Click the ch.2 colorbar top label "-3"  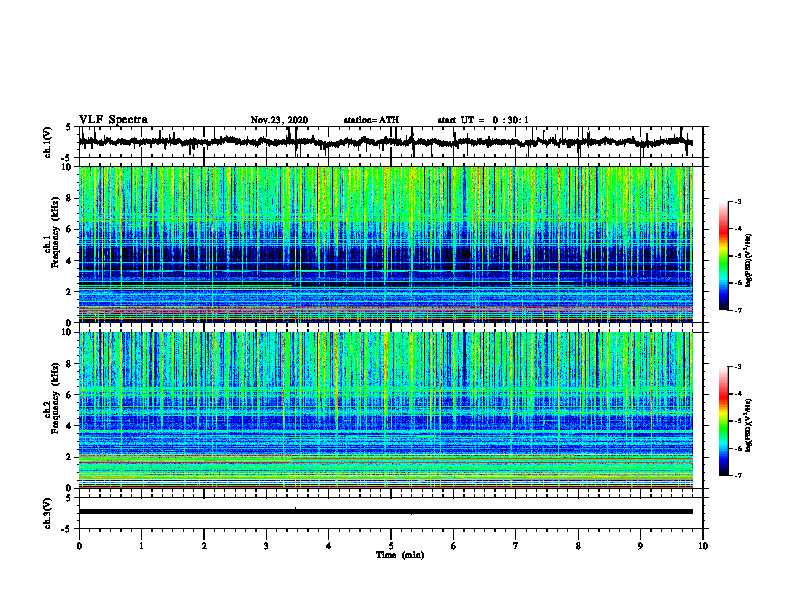coord(738,367)
